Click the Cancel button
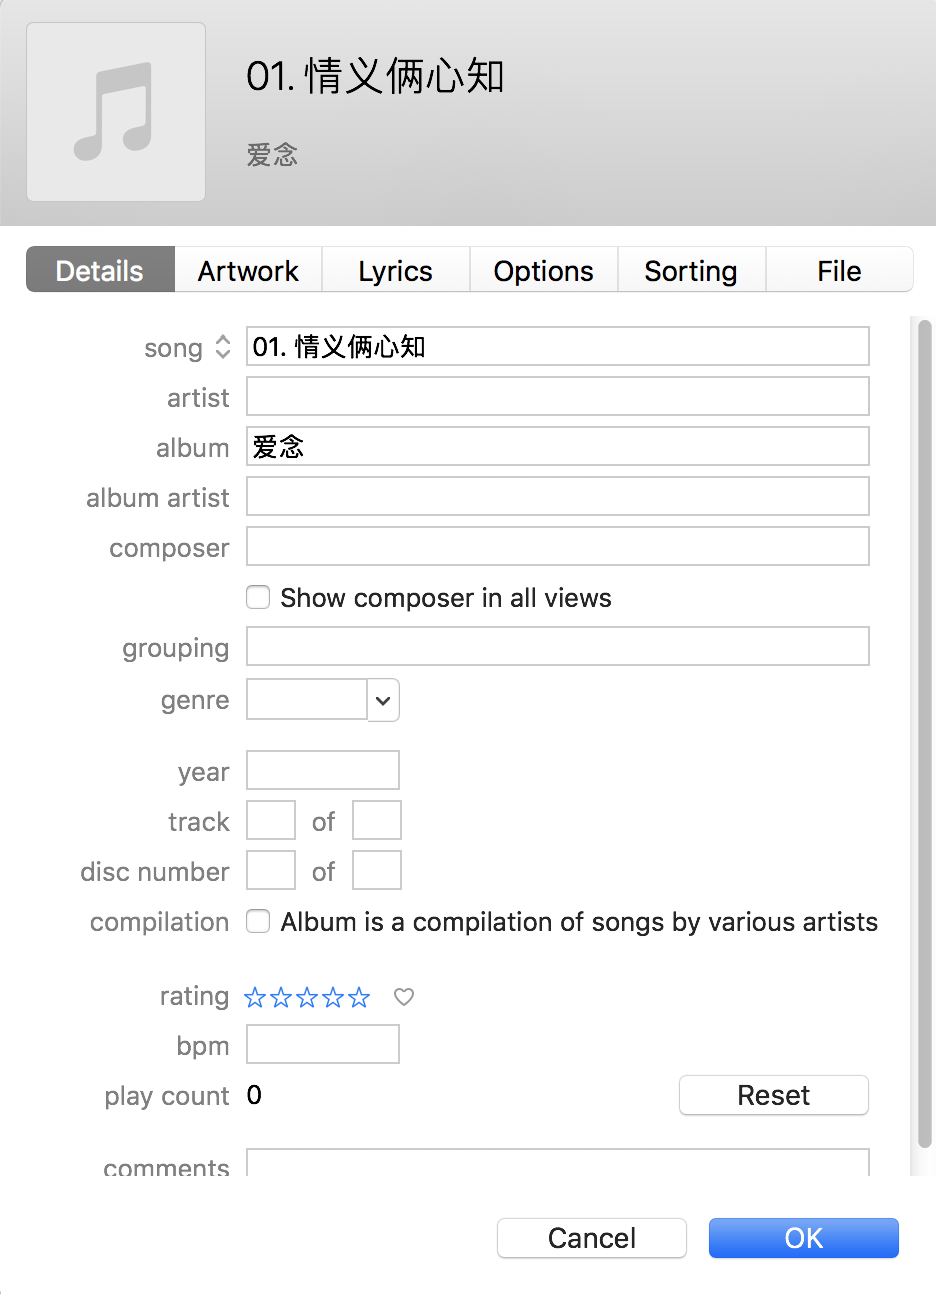 tap(592, 1238)
